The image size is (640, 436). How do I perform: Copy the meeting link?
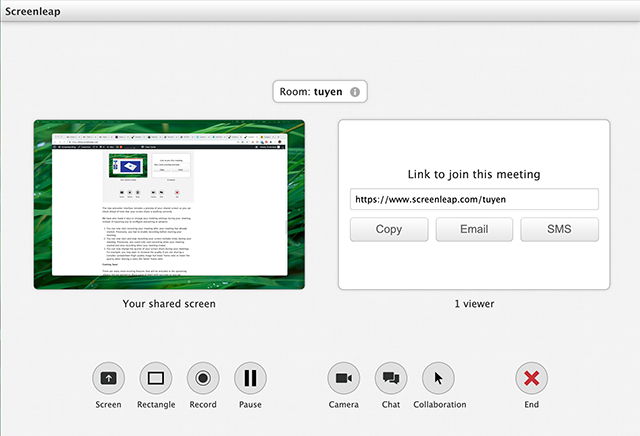pos(389,229)
